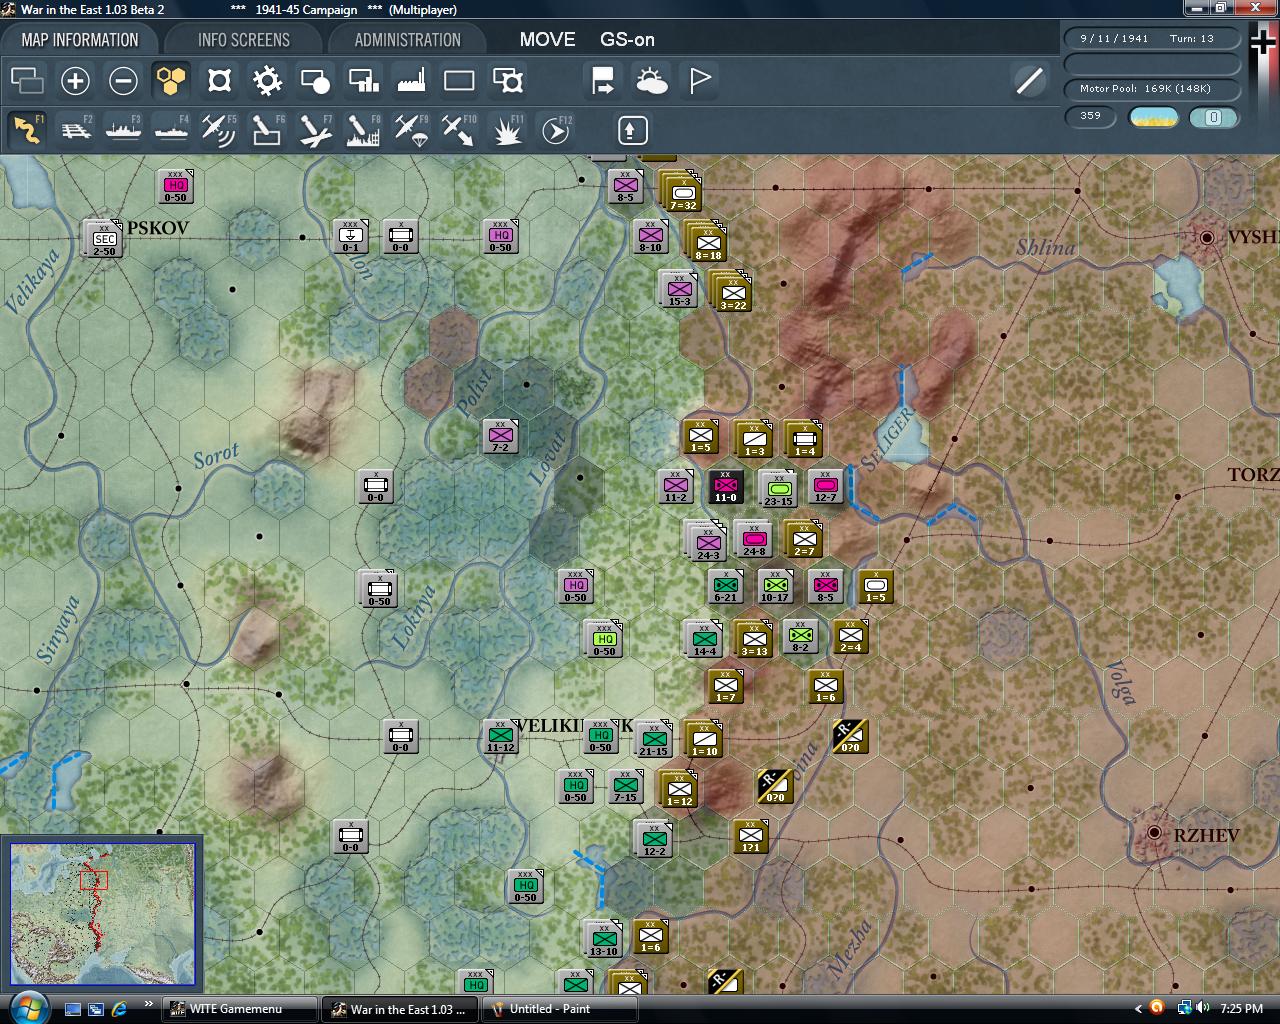Select the F1 Move mode

27,130
